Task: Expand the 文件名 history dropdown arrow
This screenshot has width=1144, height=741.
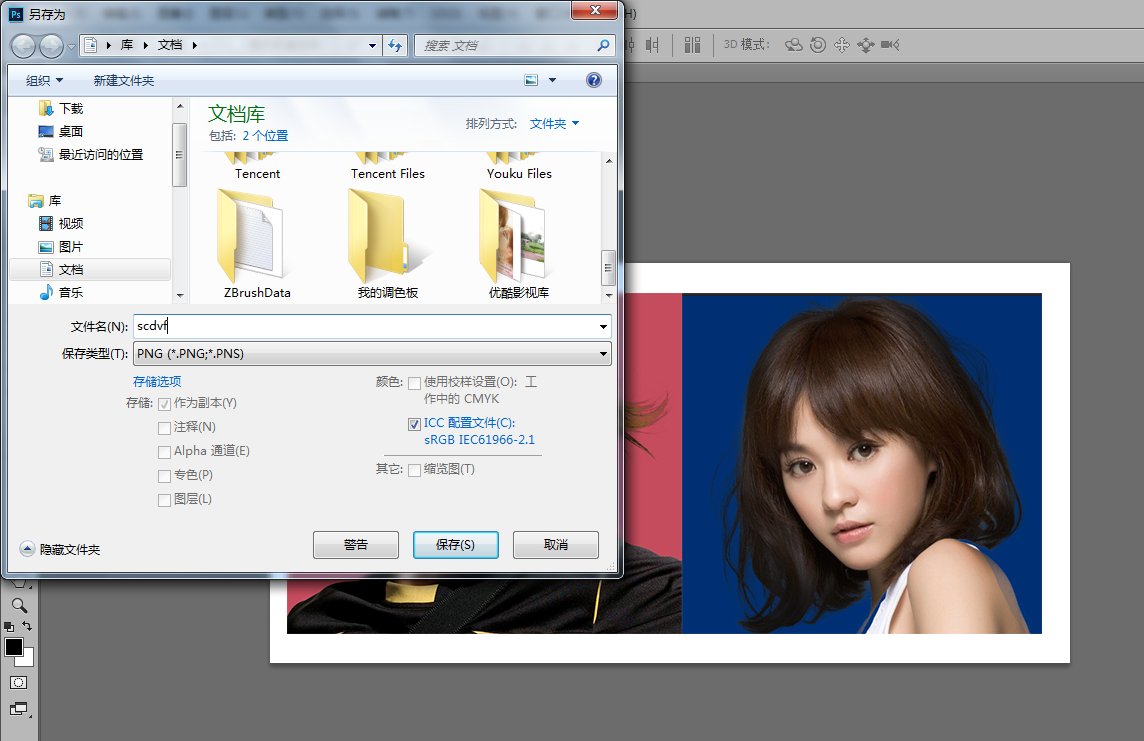Action: pos(601,326)
